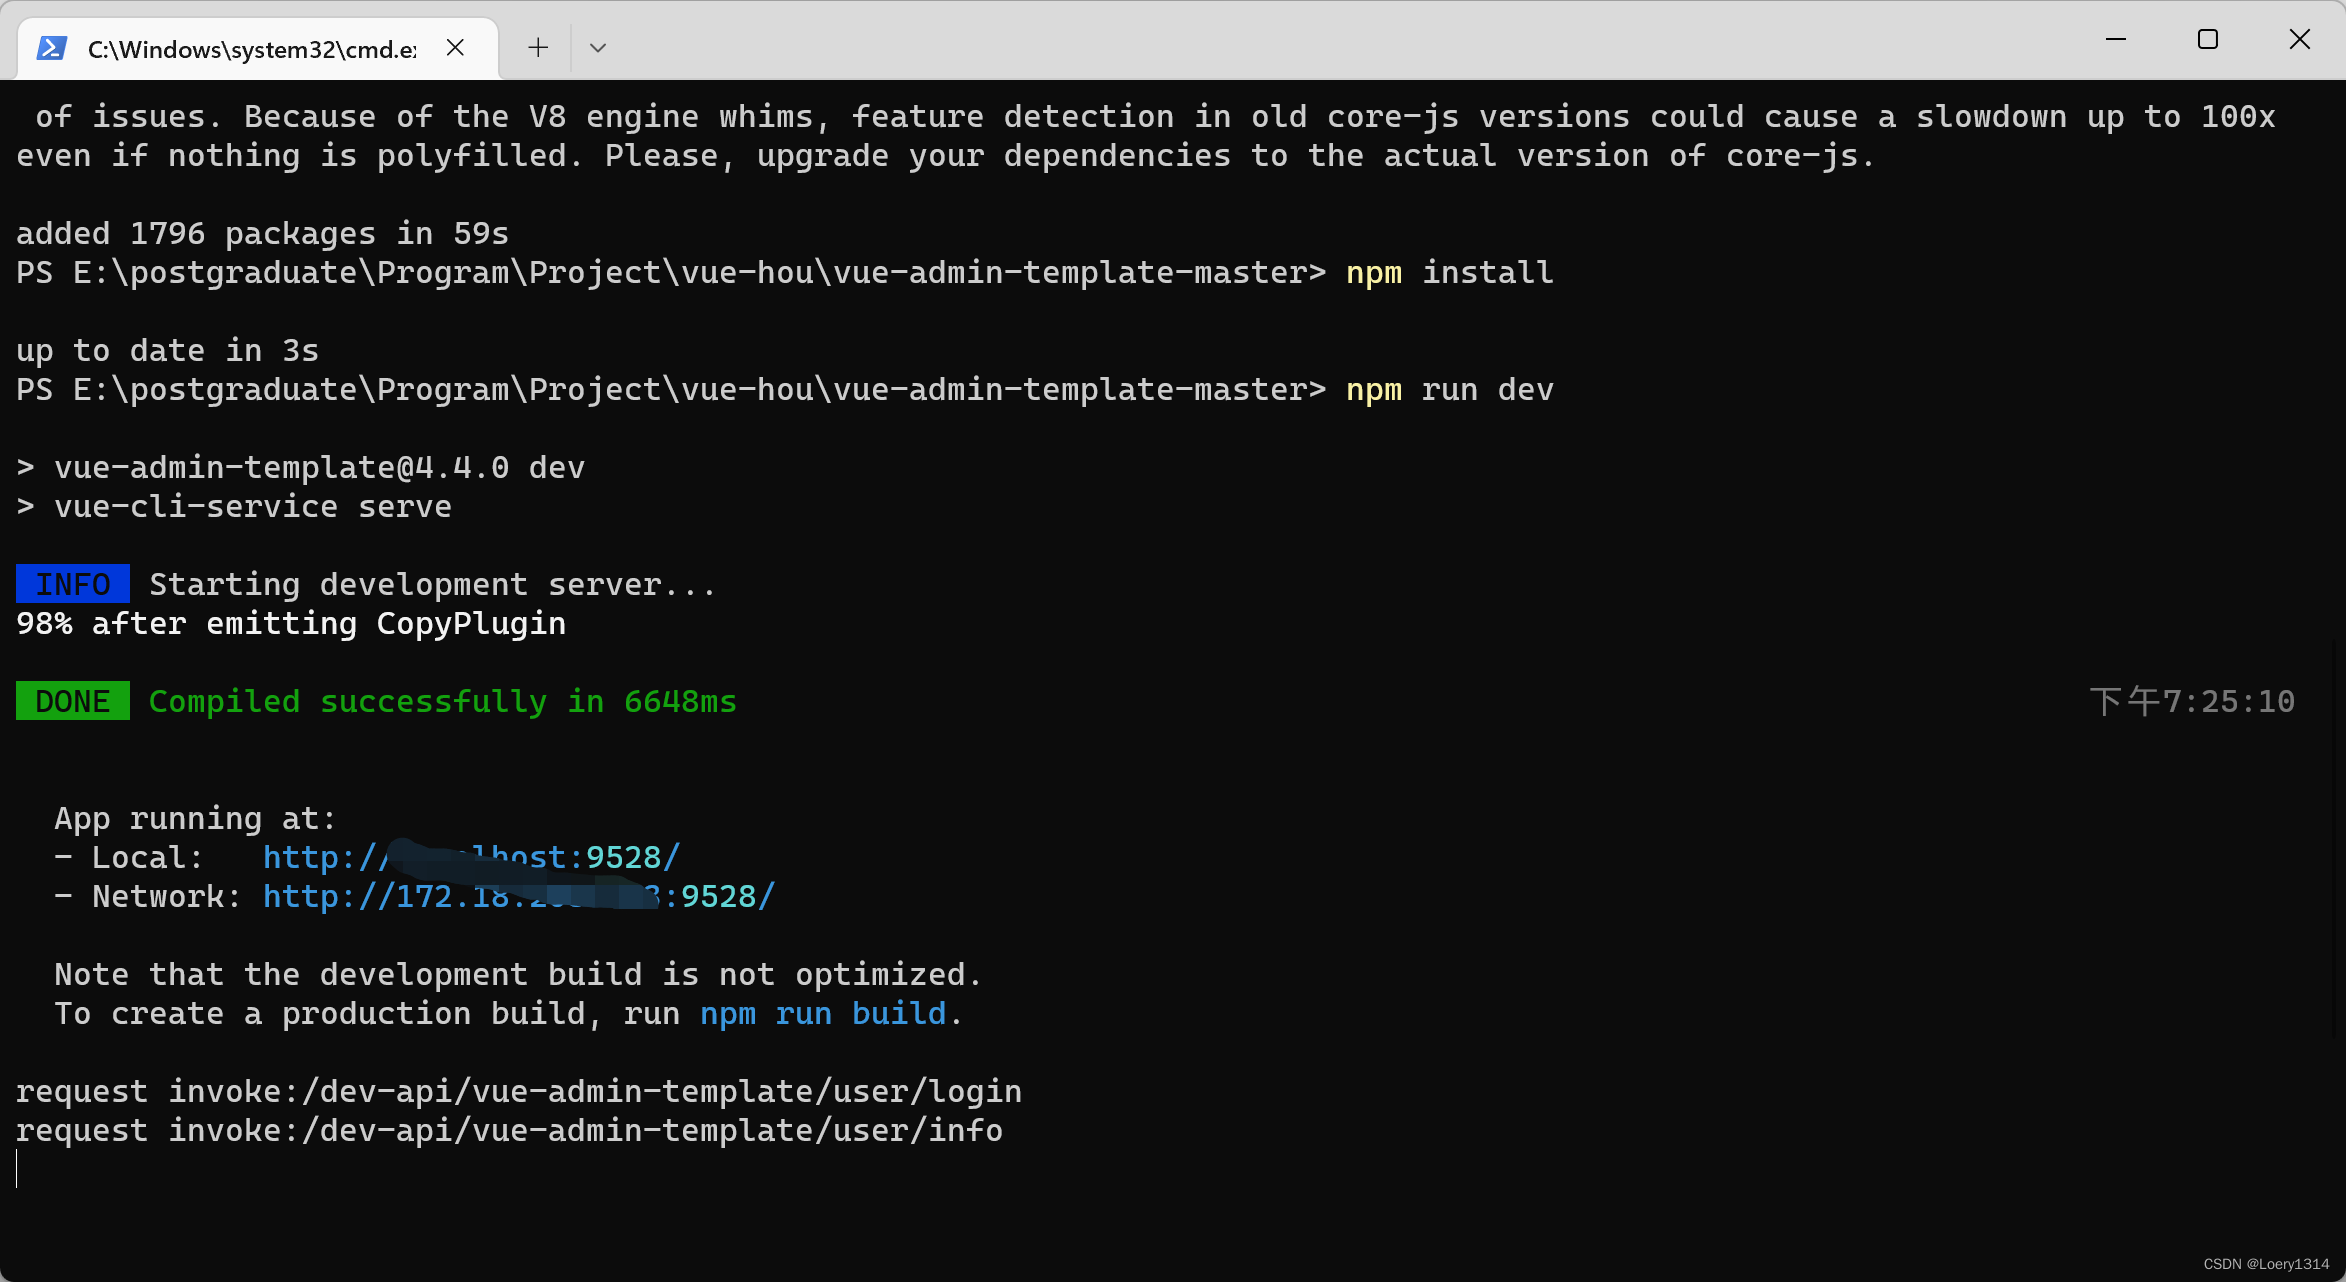Click the 'npm run dev' command text

coord(1449,389)
